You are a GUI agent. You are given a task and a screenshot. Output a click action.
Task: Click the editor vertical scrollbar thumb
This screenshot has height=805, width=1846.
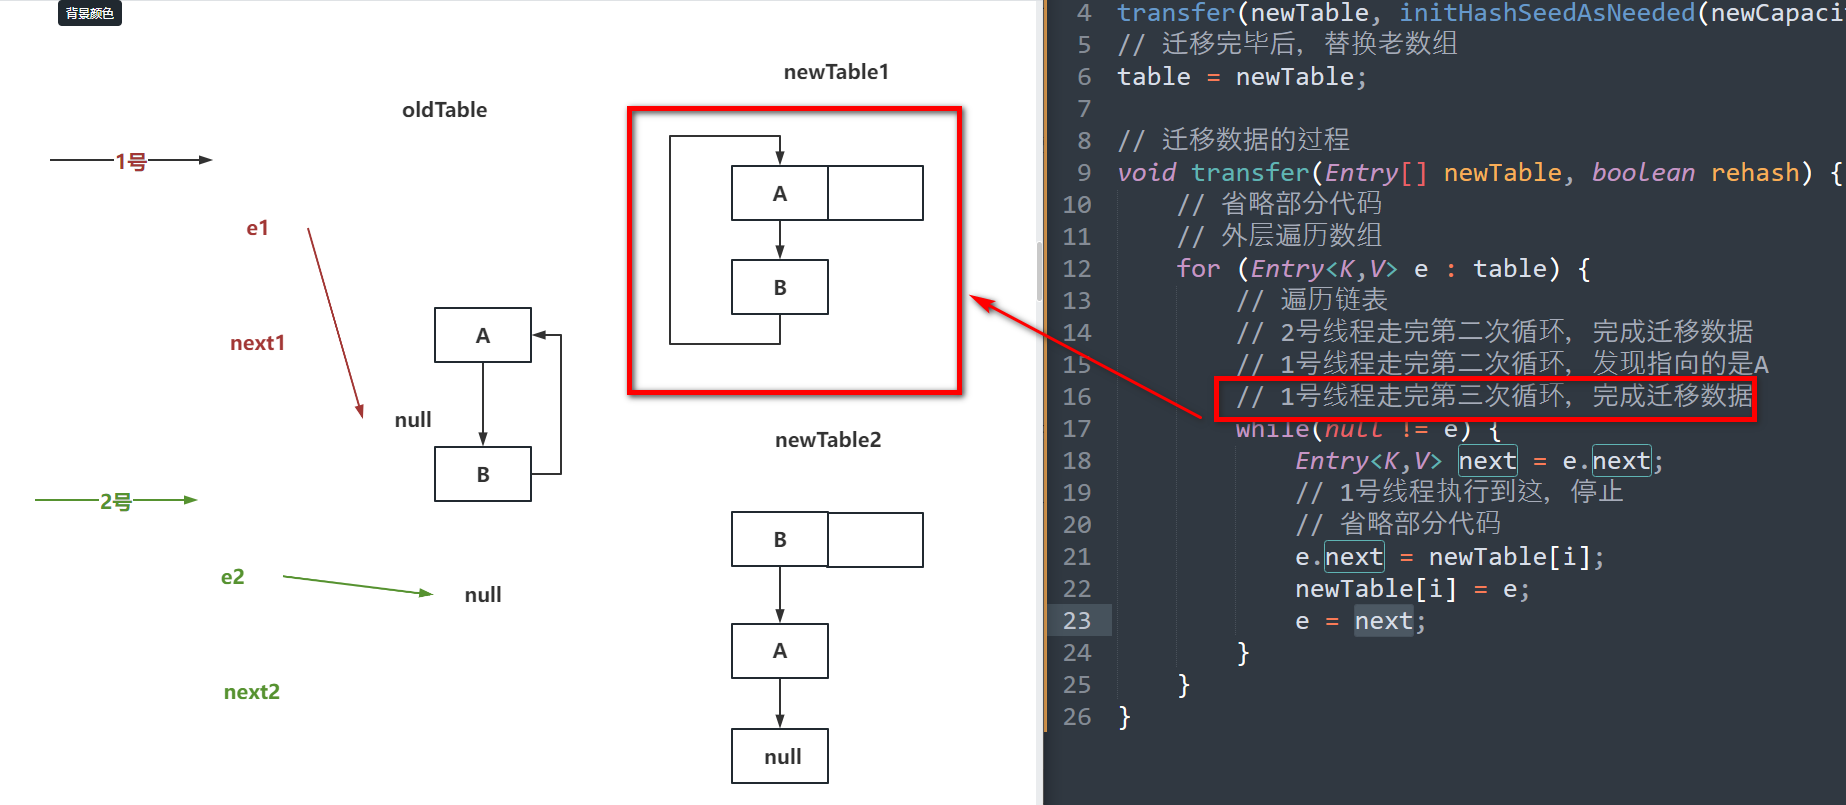coord(1039,270)
